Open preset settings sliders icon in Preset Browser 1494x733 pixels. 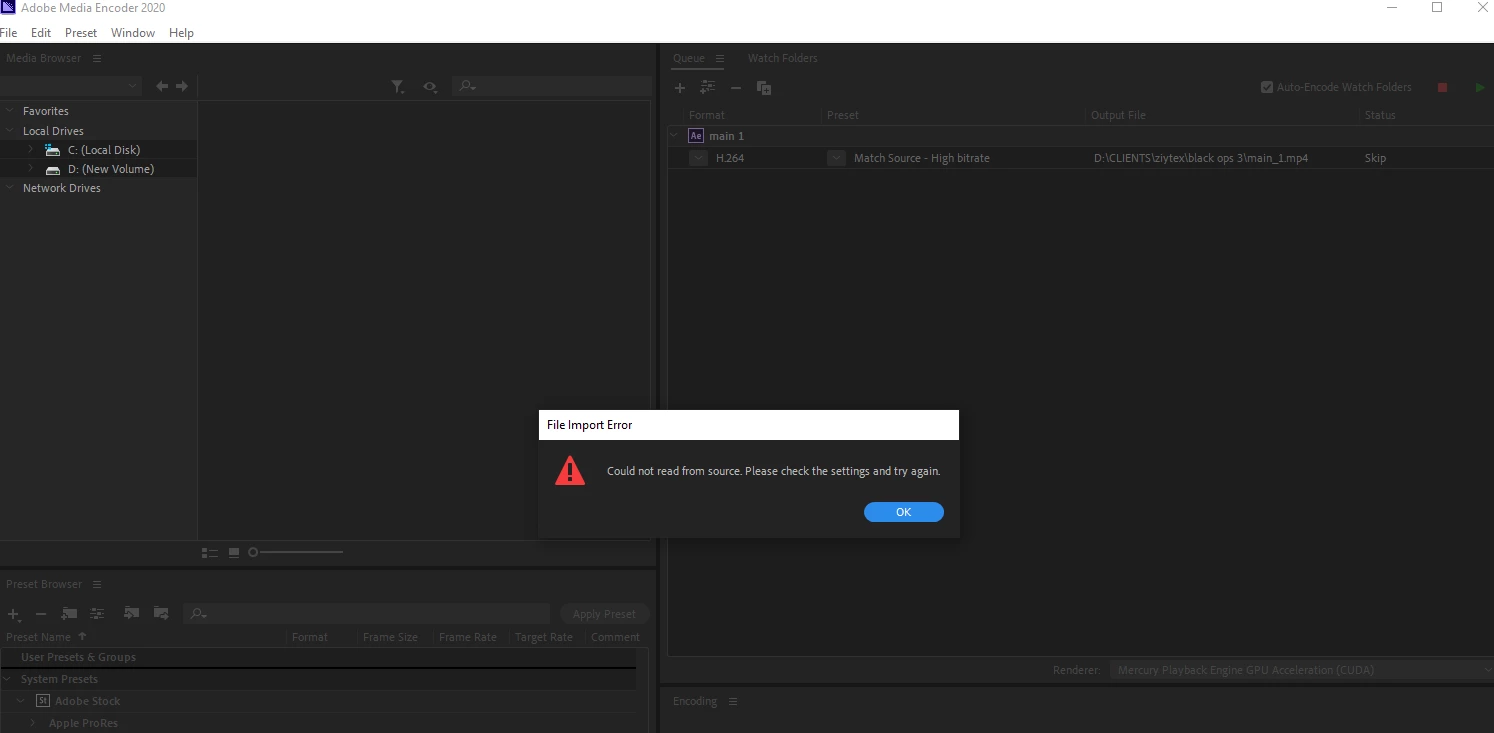pos(97,613)
